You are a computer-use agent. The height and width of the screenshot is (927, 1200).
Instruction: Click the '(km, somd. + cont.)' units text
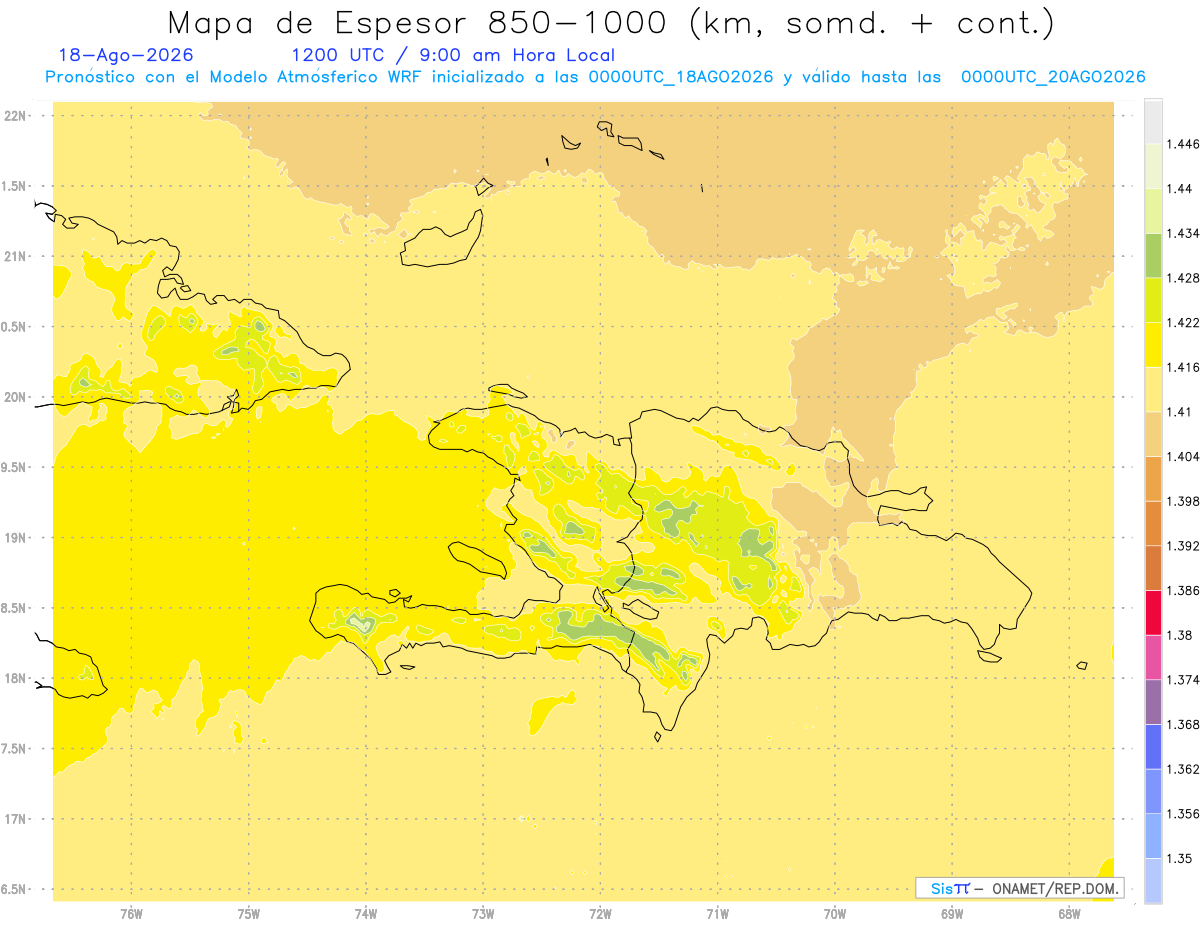(872, 24)
